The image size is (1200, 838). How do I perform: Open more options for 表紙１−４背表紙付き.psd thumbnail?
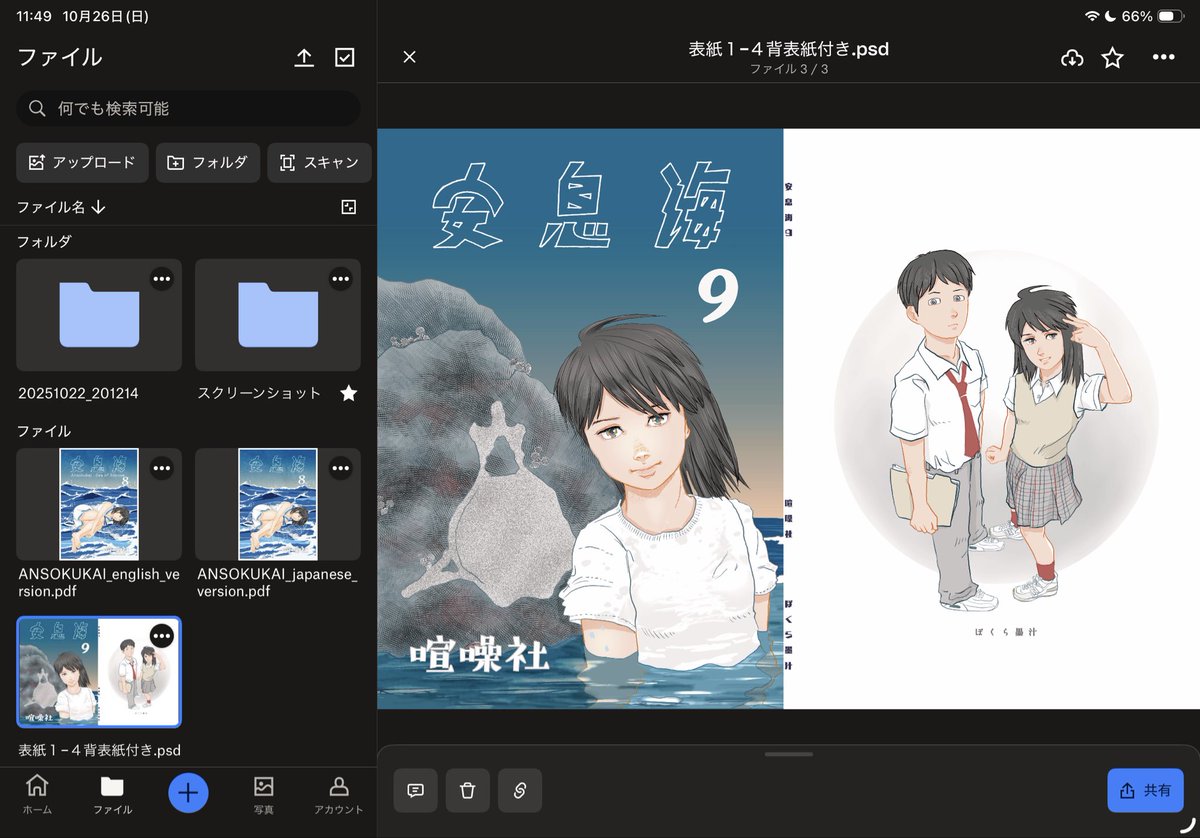point(161,635)
